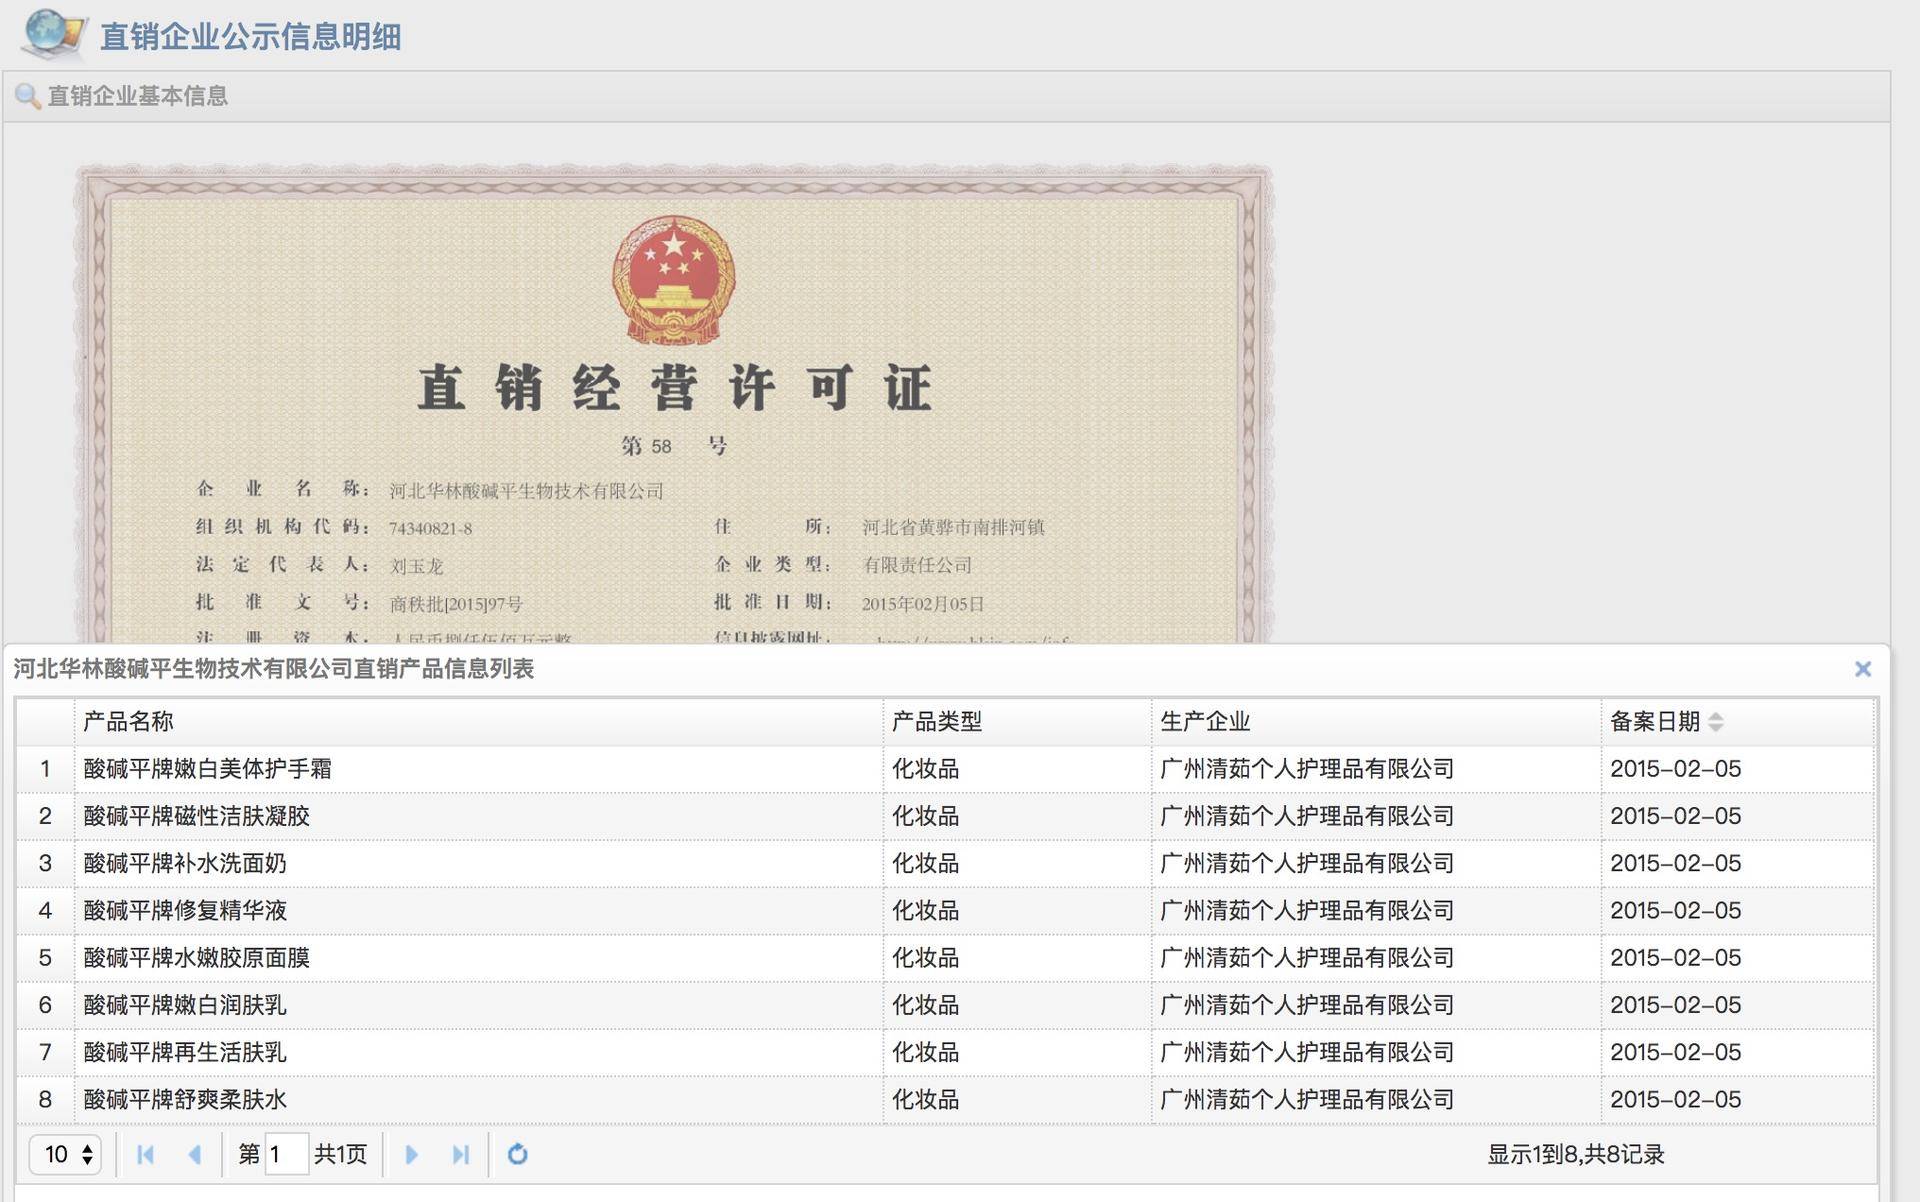Click the globe logo icon in header
This screenshot has height=1202, width=1920.
[52, 33]
